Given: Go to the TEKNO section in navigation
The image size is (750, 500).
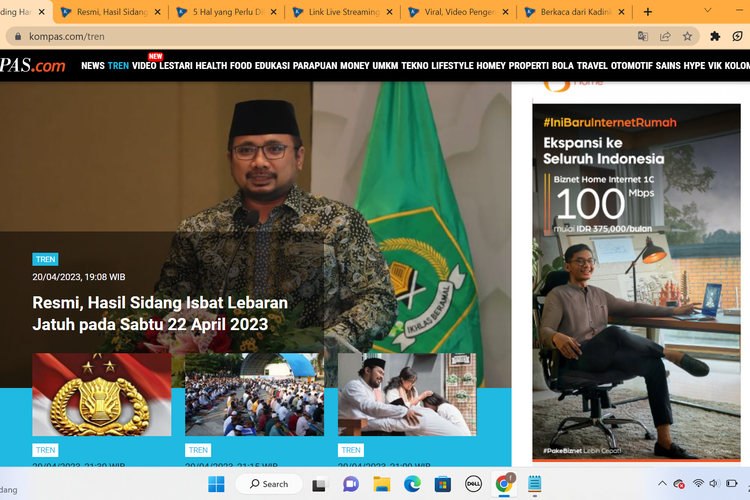Looking at the screenshot, I should 415,65.
